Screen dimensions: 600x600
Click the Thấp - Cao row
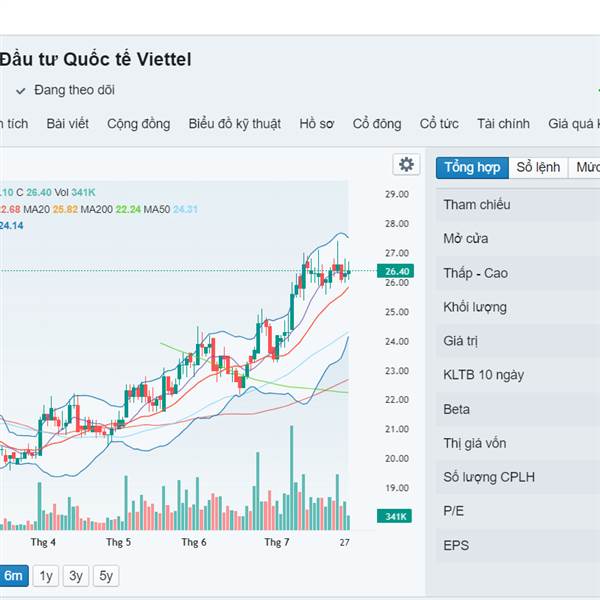pyautogui.click(x=518, y=273)
